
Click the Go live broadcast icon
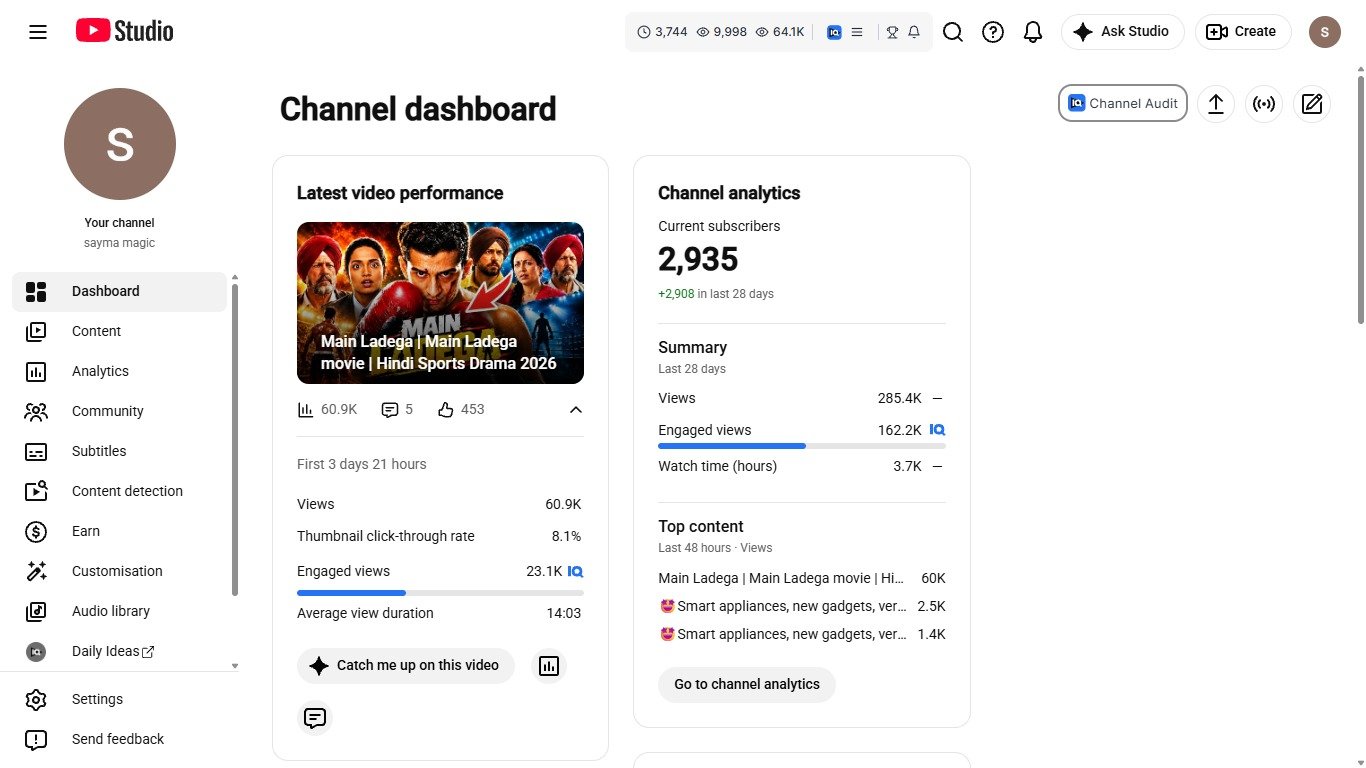click(1264, 103)
